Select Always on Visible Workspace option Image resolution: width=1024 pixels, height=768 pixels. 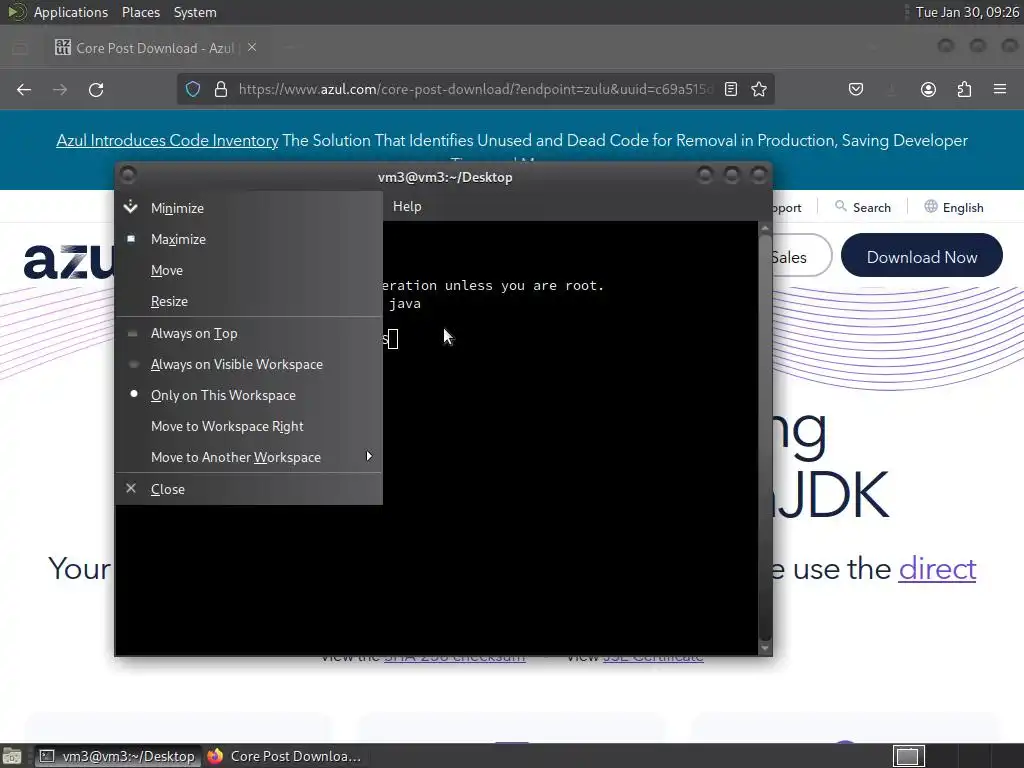[x=248, y=364]
